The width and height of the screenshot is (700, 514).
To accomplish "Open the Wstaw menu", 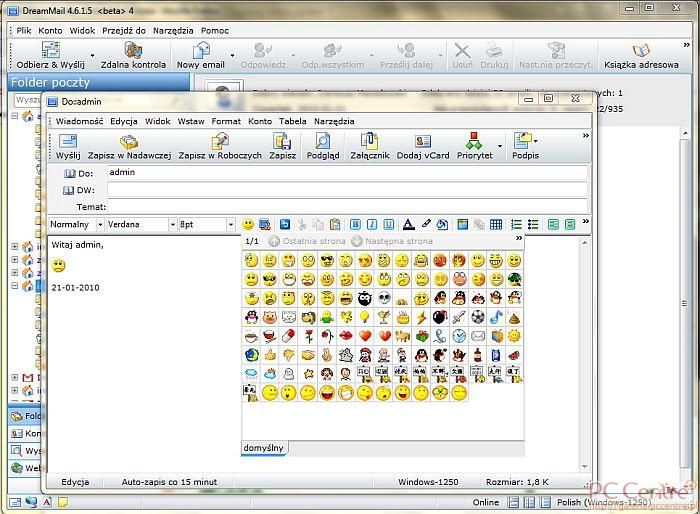I will click(x=191, y=121).
